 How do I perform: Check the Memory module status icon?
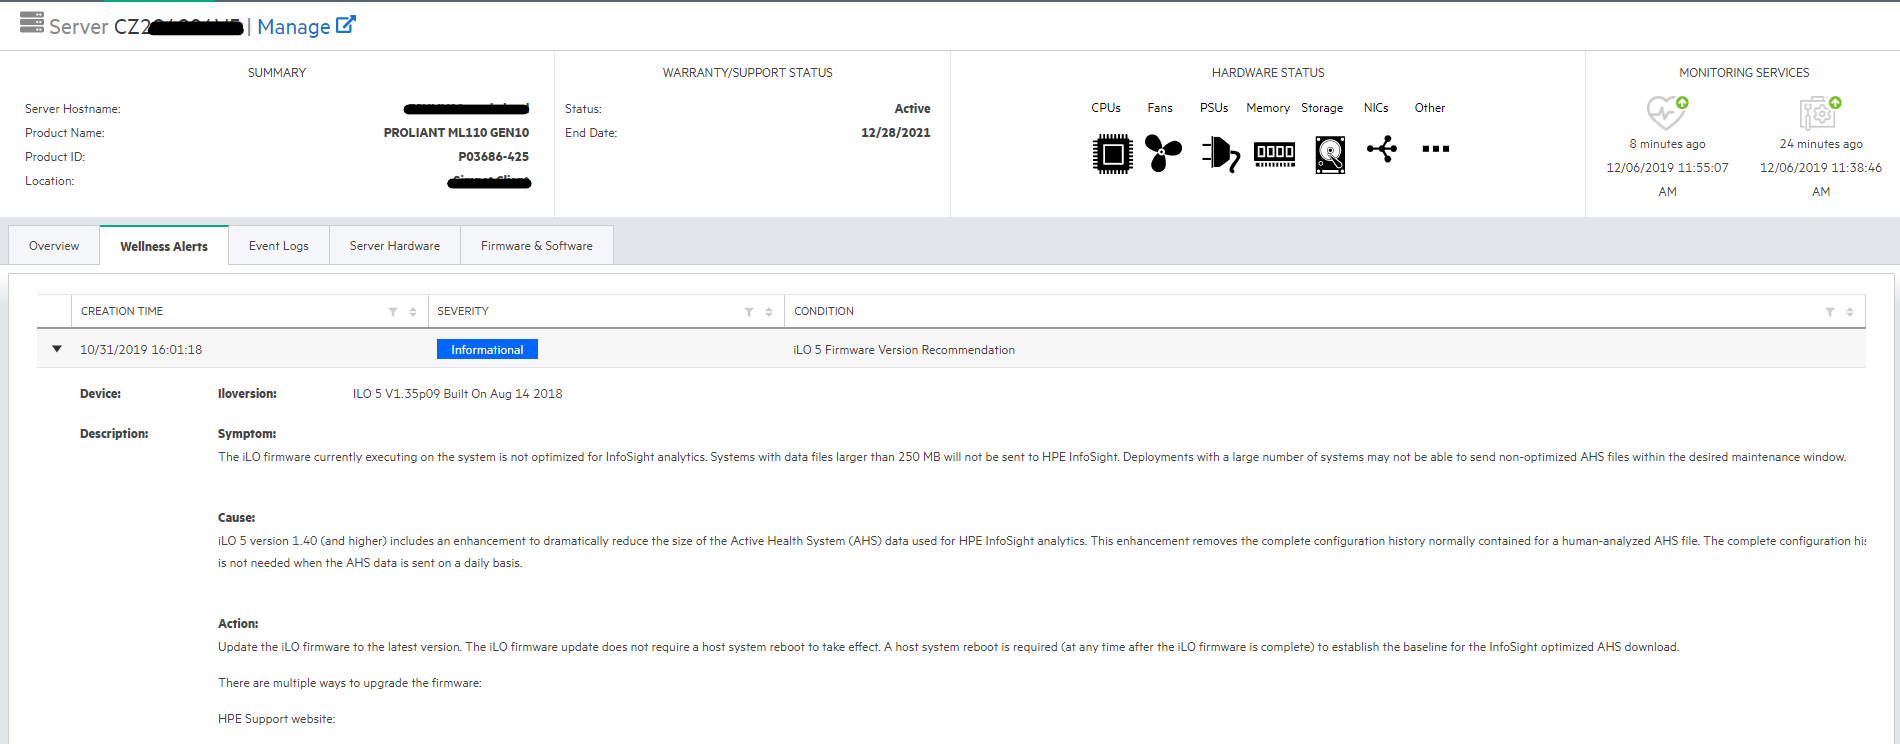[1275, 153]
